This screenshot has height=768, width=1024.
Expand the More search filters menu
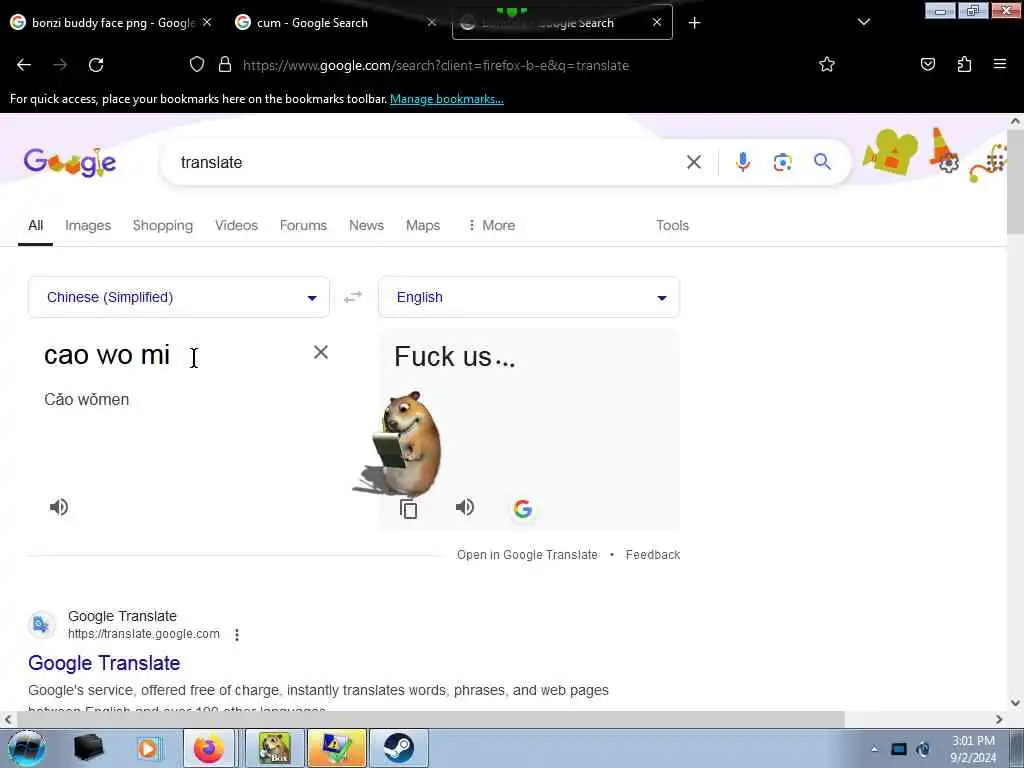pos(491,225)
